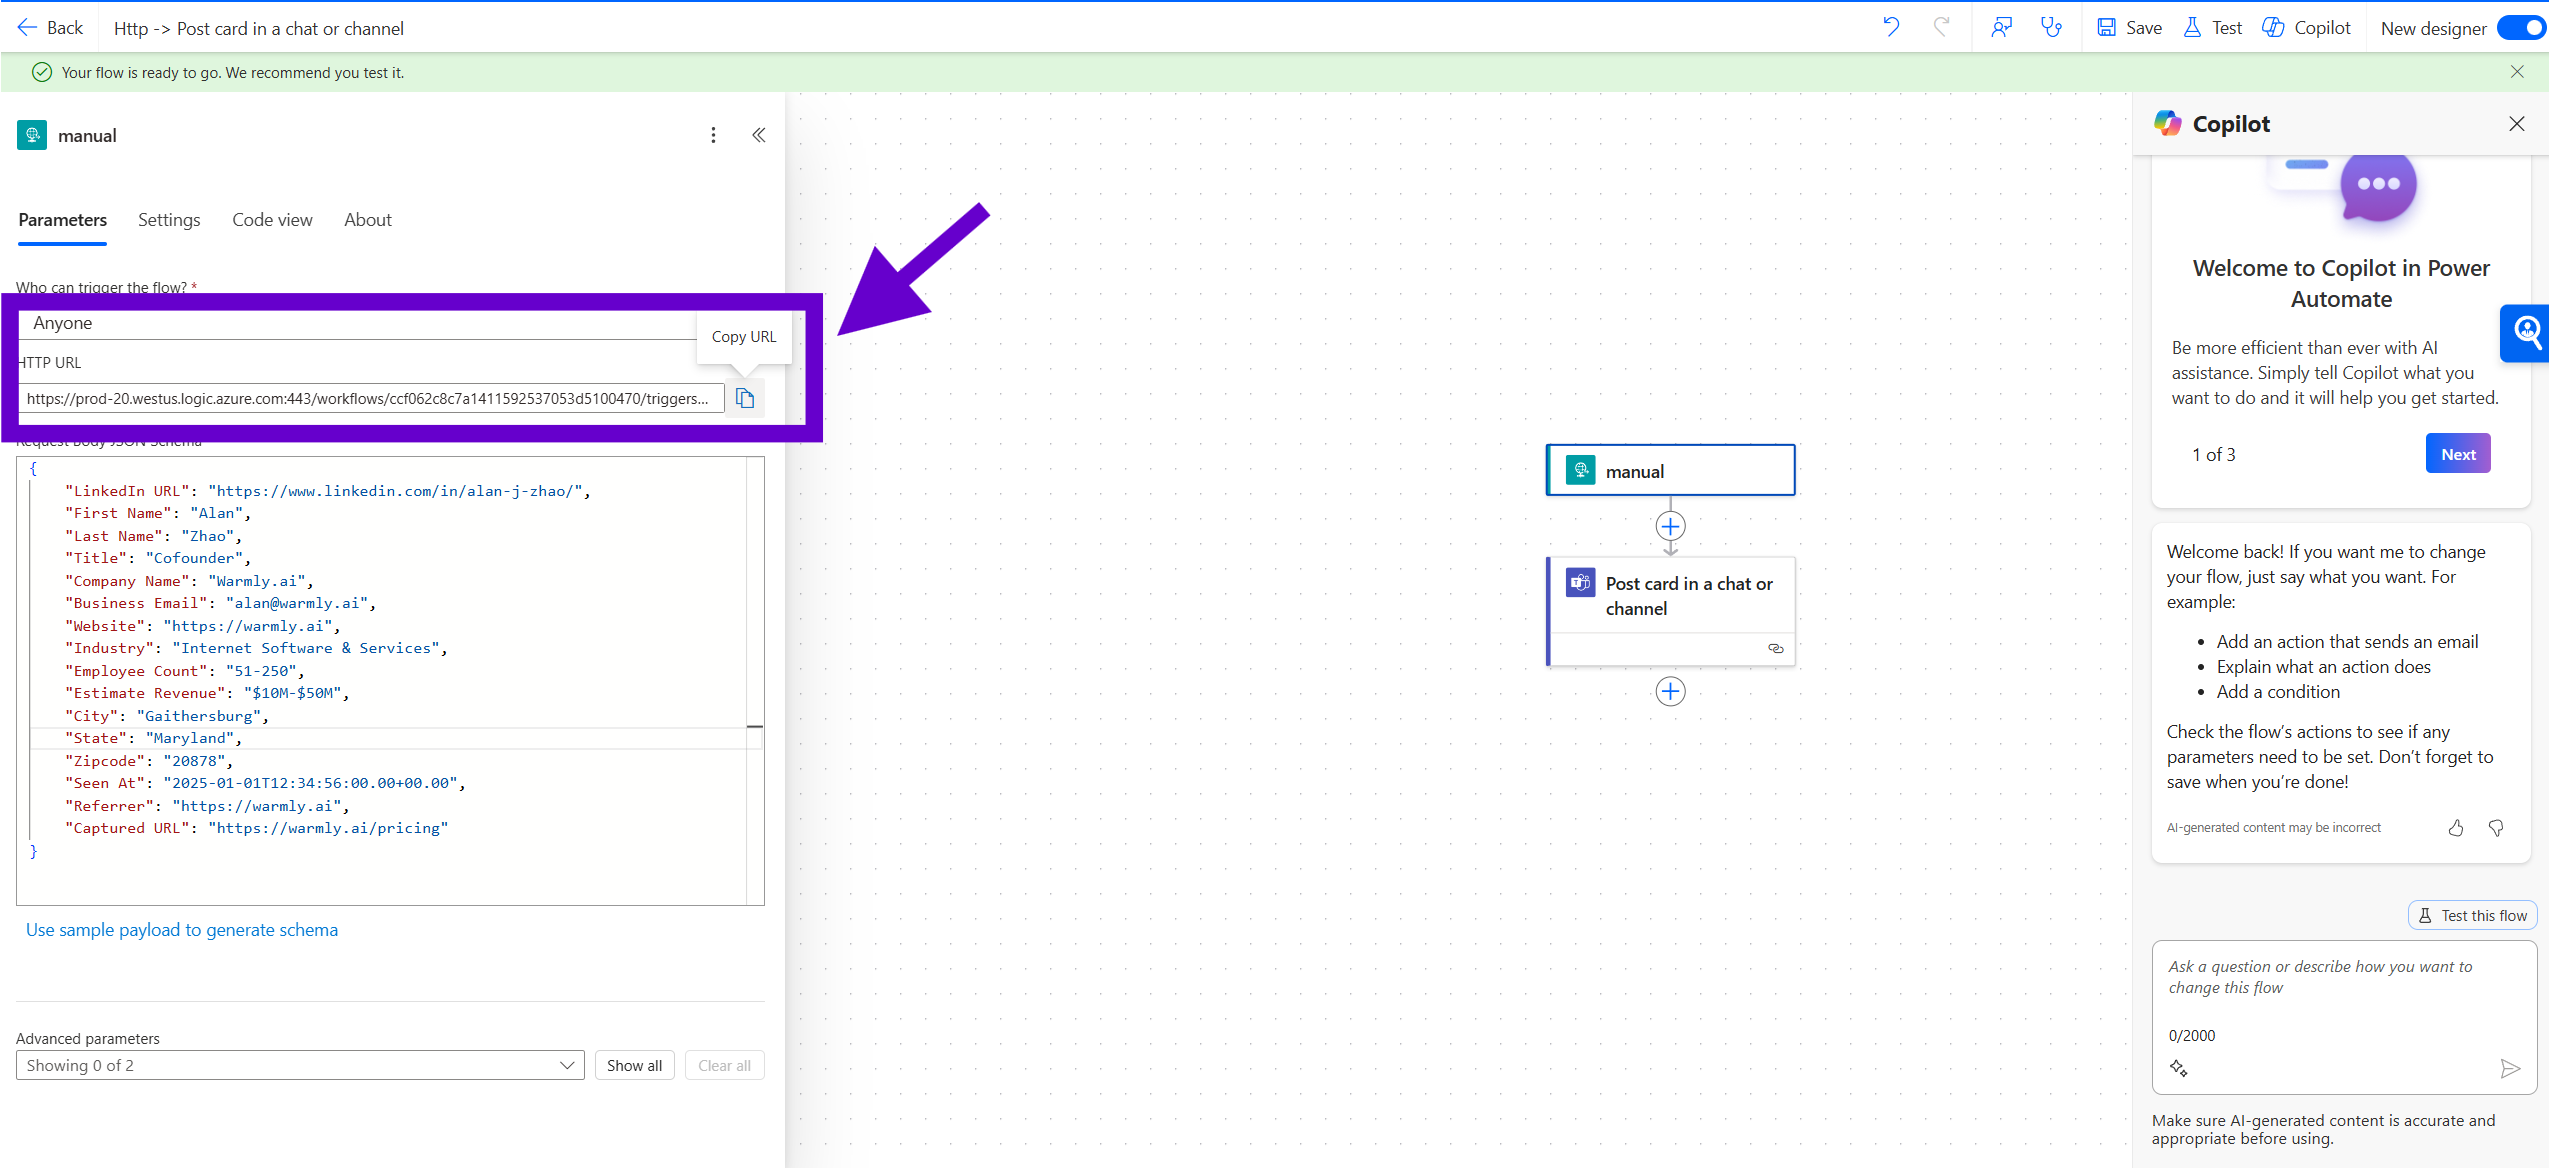Switch to the Code view tab
This screenshot has height=1168, width=2549.
(272, 220)
